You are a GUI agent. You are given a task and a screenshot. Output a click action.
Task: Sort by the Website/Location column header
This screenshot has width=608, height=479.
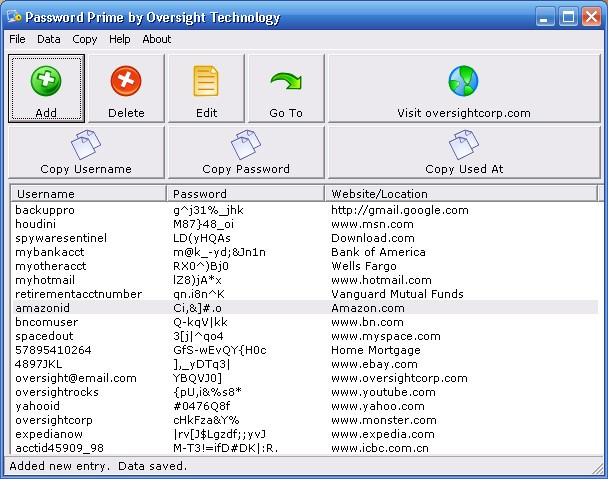461,194
